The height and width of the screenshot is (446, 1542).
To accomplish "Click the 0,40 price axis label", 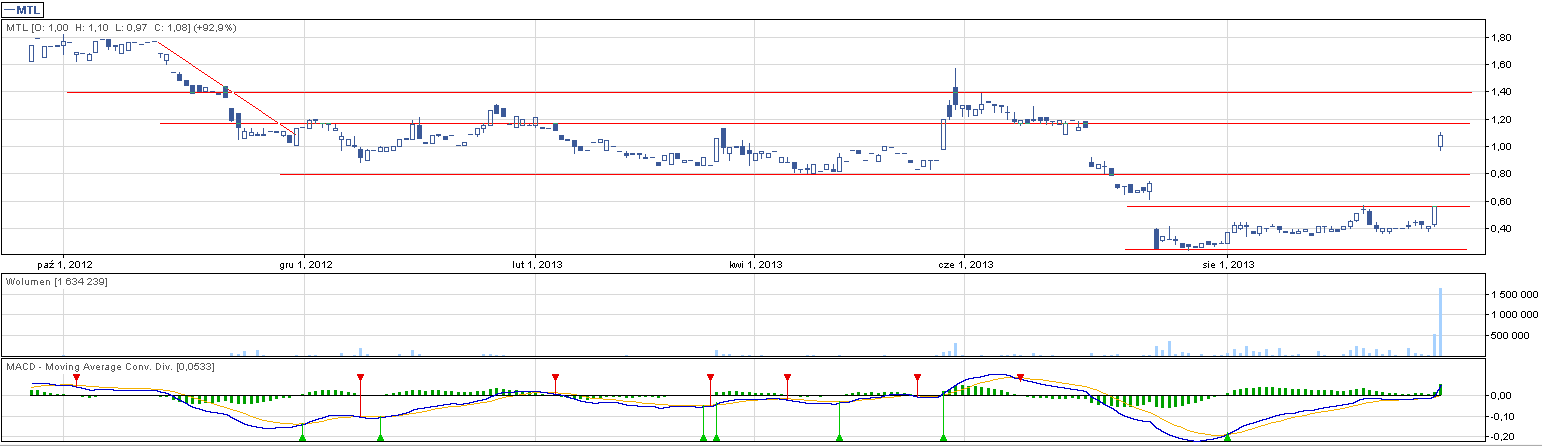I will point(1500,229).
